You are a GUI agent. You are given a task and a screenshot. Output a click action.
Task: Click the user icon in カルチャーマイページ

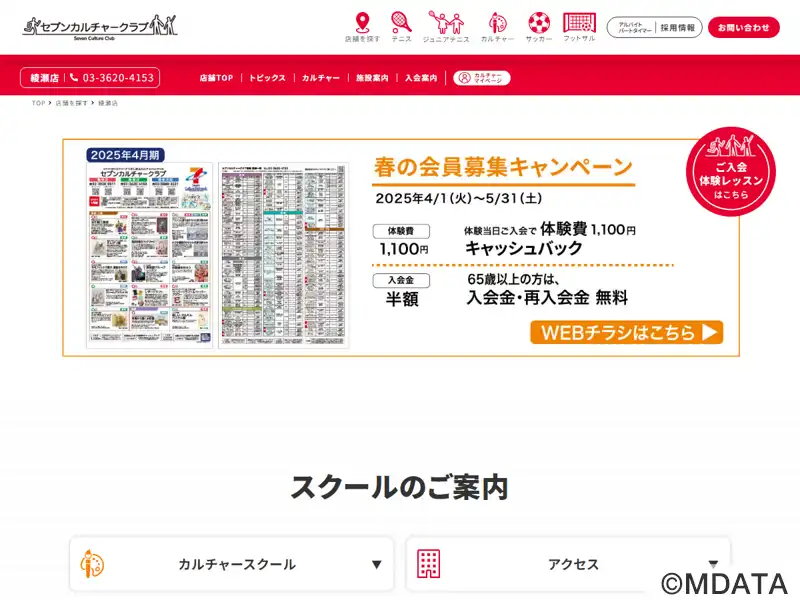coord(464,78)
